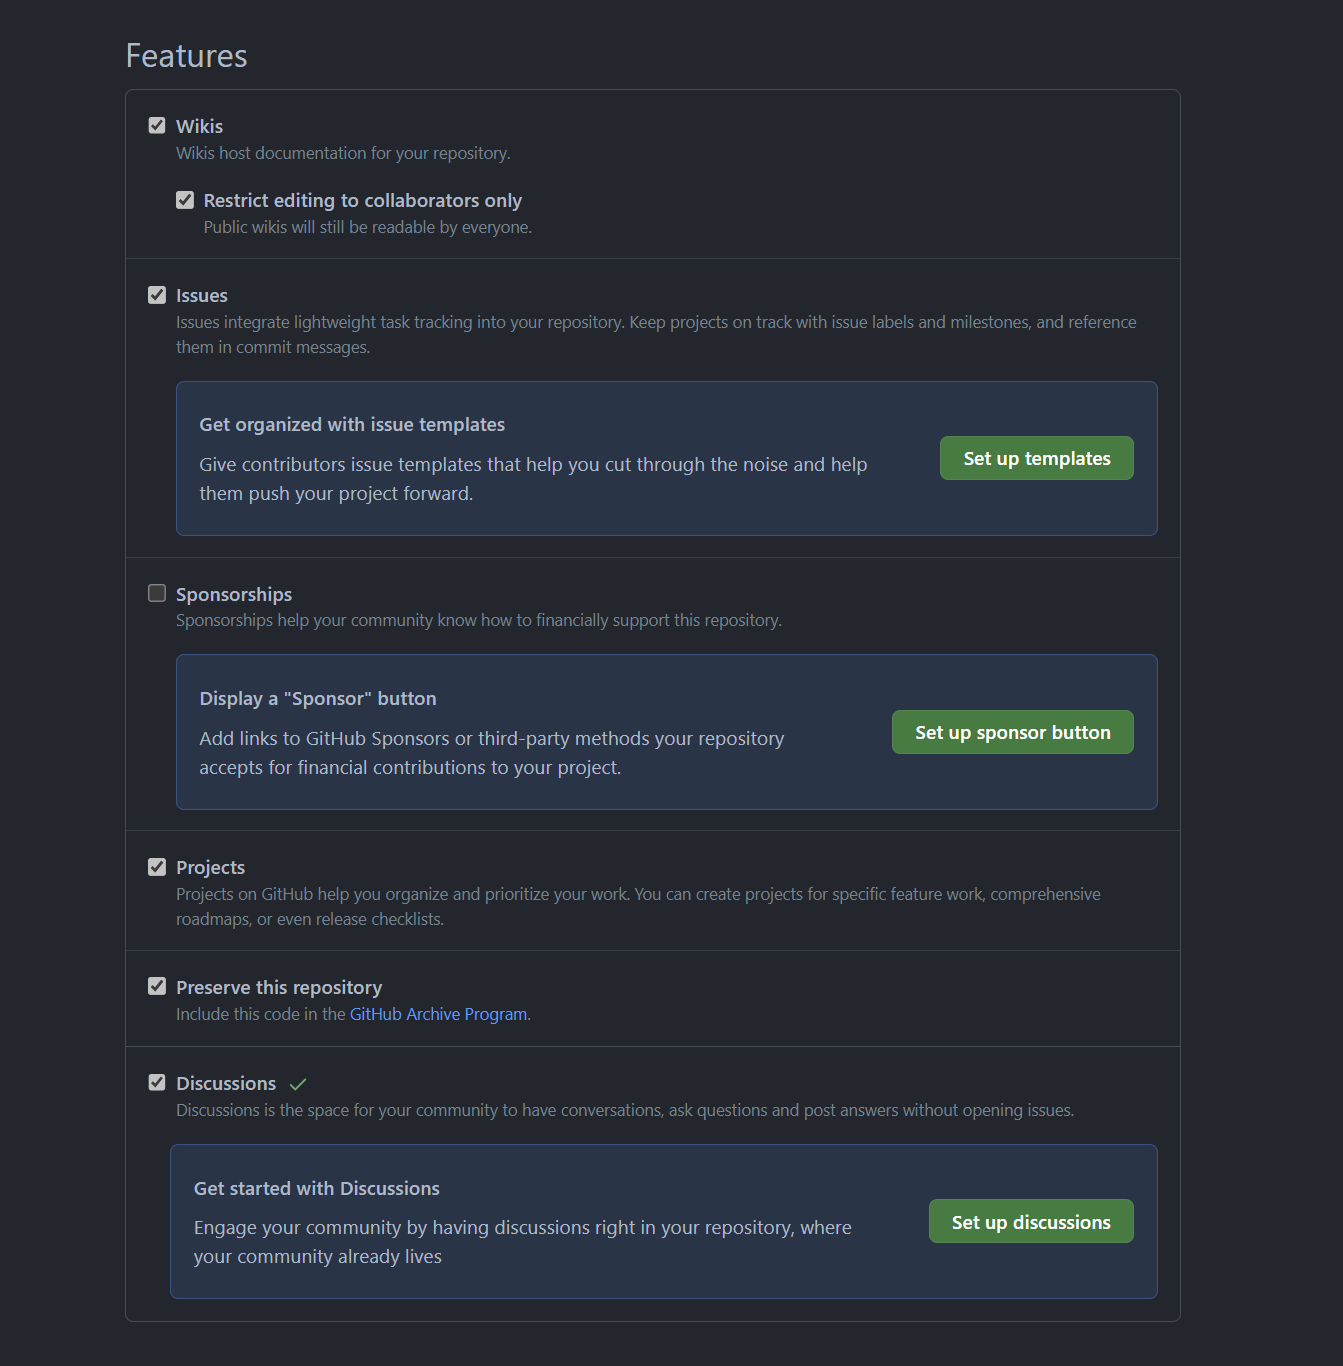Click the Set up templates button
This screenshot has width=1343, height=1366.
[1037, 458]
